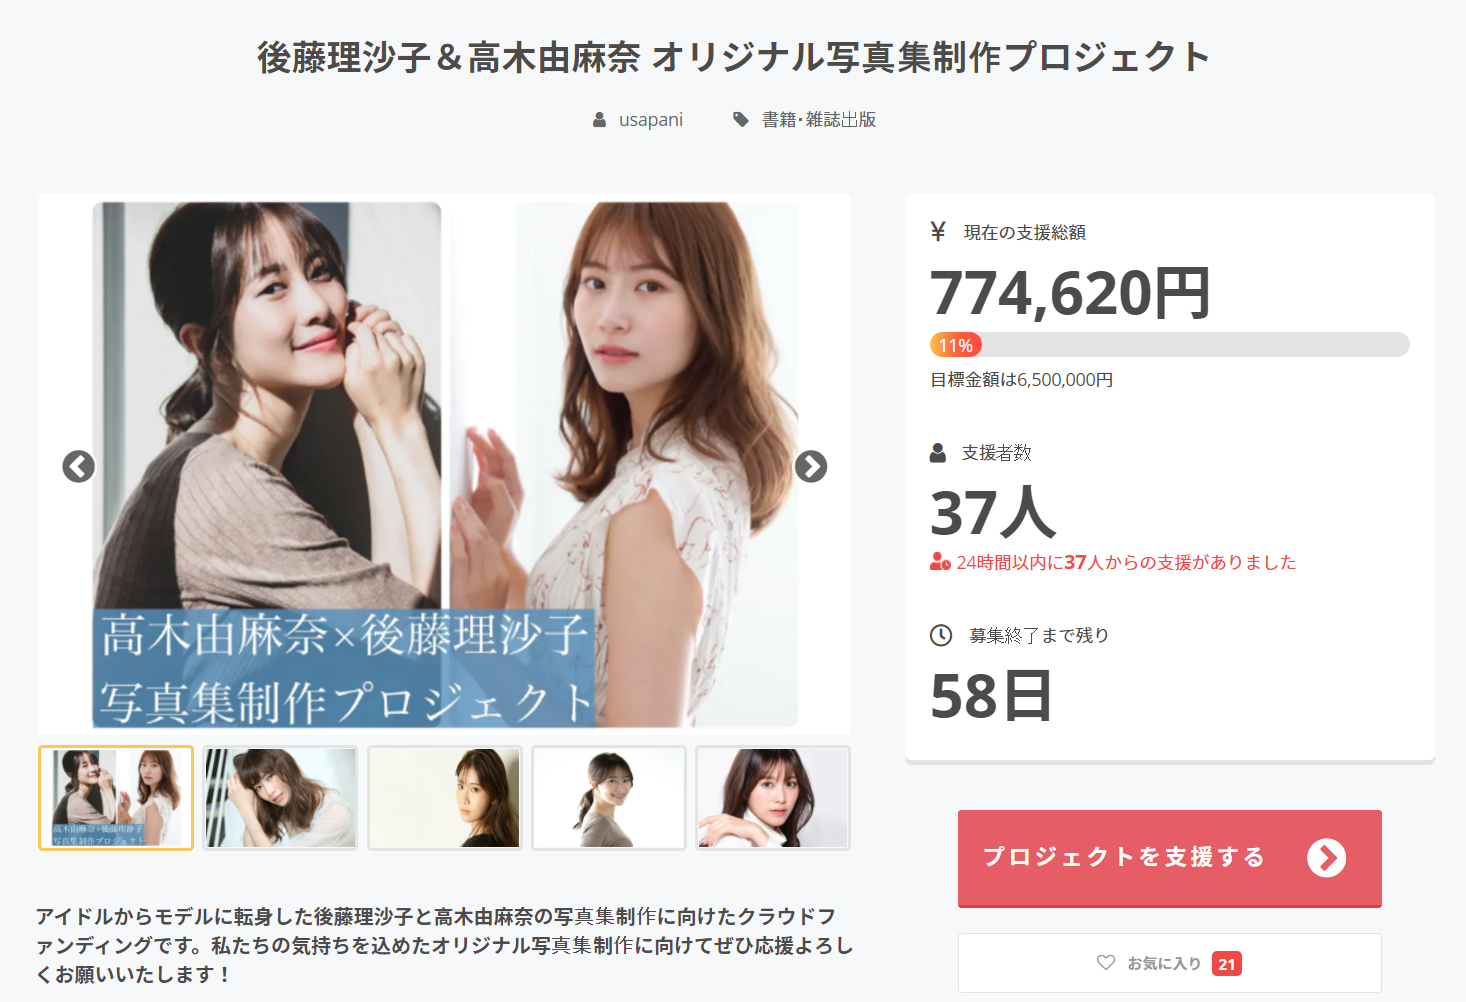The width and height of the screenshot is (1466, 1002).
Task: Click the heart icon in お気に入り button
Action: (x=1106, y=963)
